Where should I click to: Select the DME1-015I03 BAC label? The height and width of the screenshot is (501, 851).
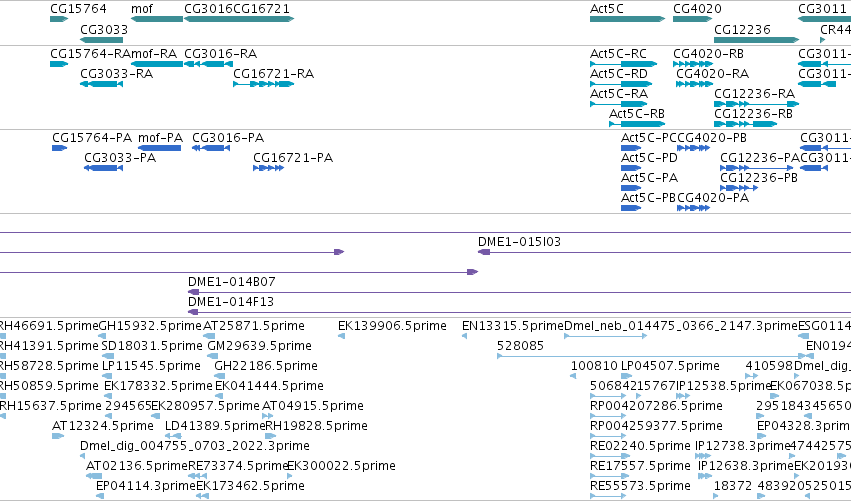519,242
